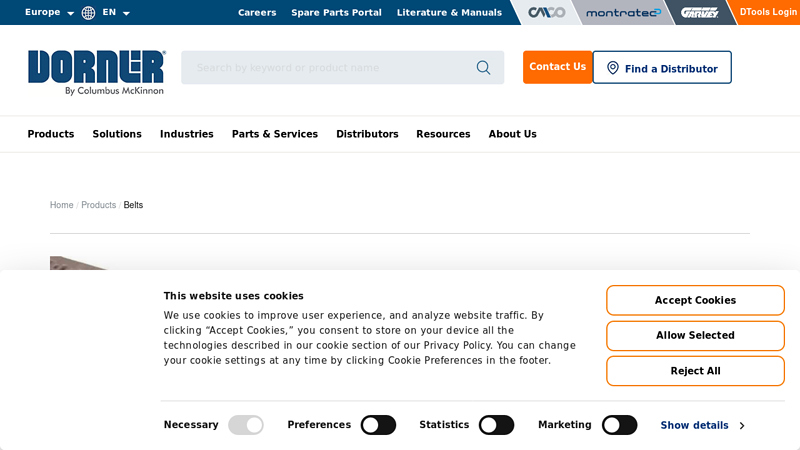The height and width of the screenshot is (450, 800).
Task: Click the search magnifier icon
Action: pos(483,68)
